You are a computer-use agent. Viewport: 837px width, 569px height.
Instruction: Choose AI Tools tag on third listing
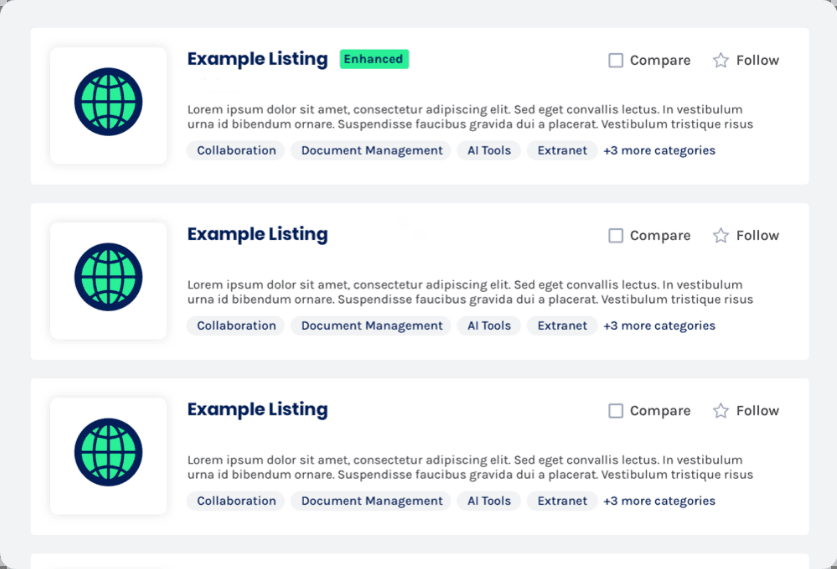(489, 501)
